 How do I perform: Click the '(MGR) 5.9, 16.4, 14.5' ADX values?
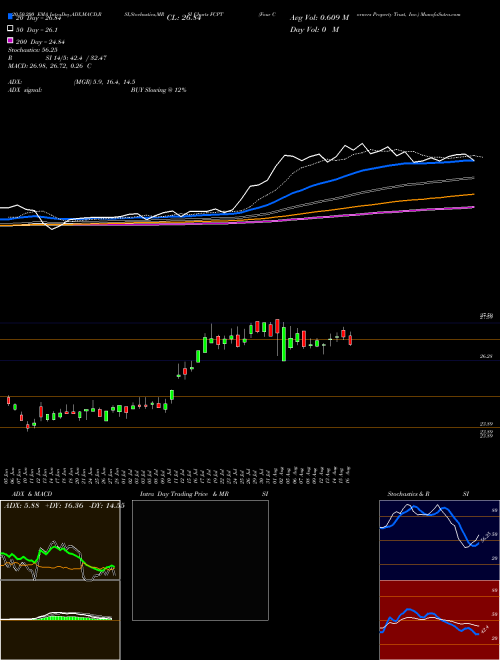(104, 82)
